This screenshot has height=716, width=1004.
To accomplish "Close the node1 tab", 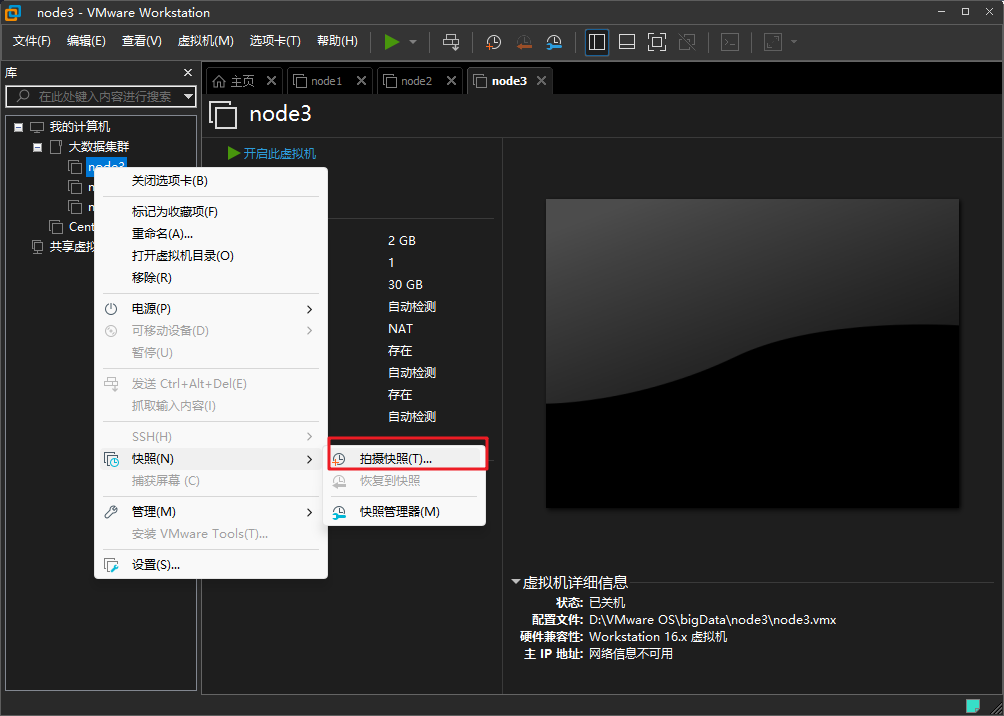I will point(361,81).
